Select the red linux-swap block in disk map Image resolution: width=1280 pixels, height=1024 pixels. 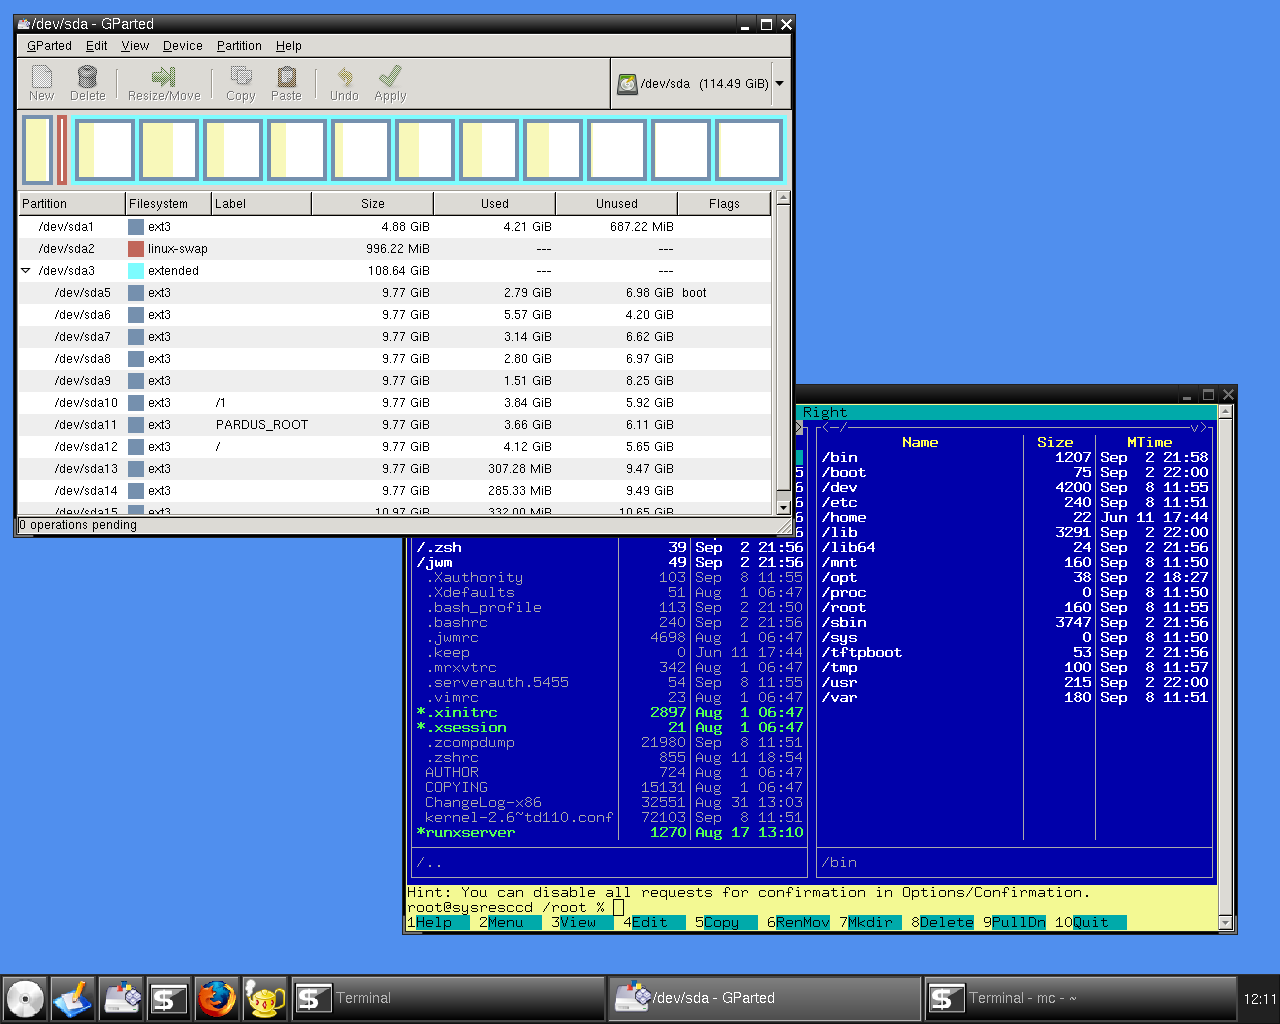pos(62,150)
